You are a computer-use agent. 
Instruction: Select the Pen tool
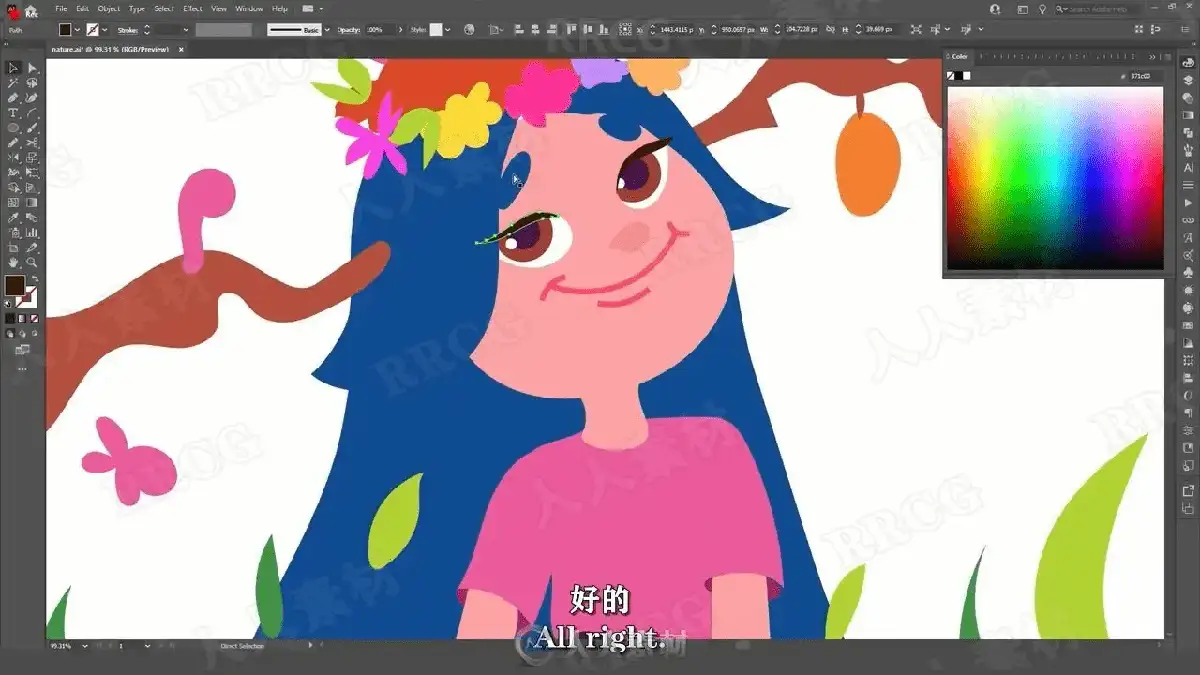pos(14,98)
